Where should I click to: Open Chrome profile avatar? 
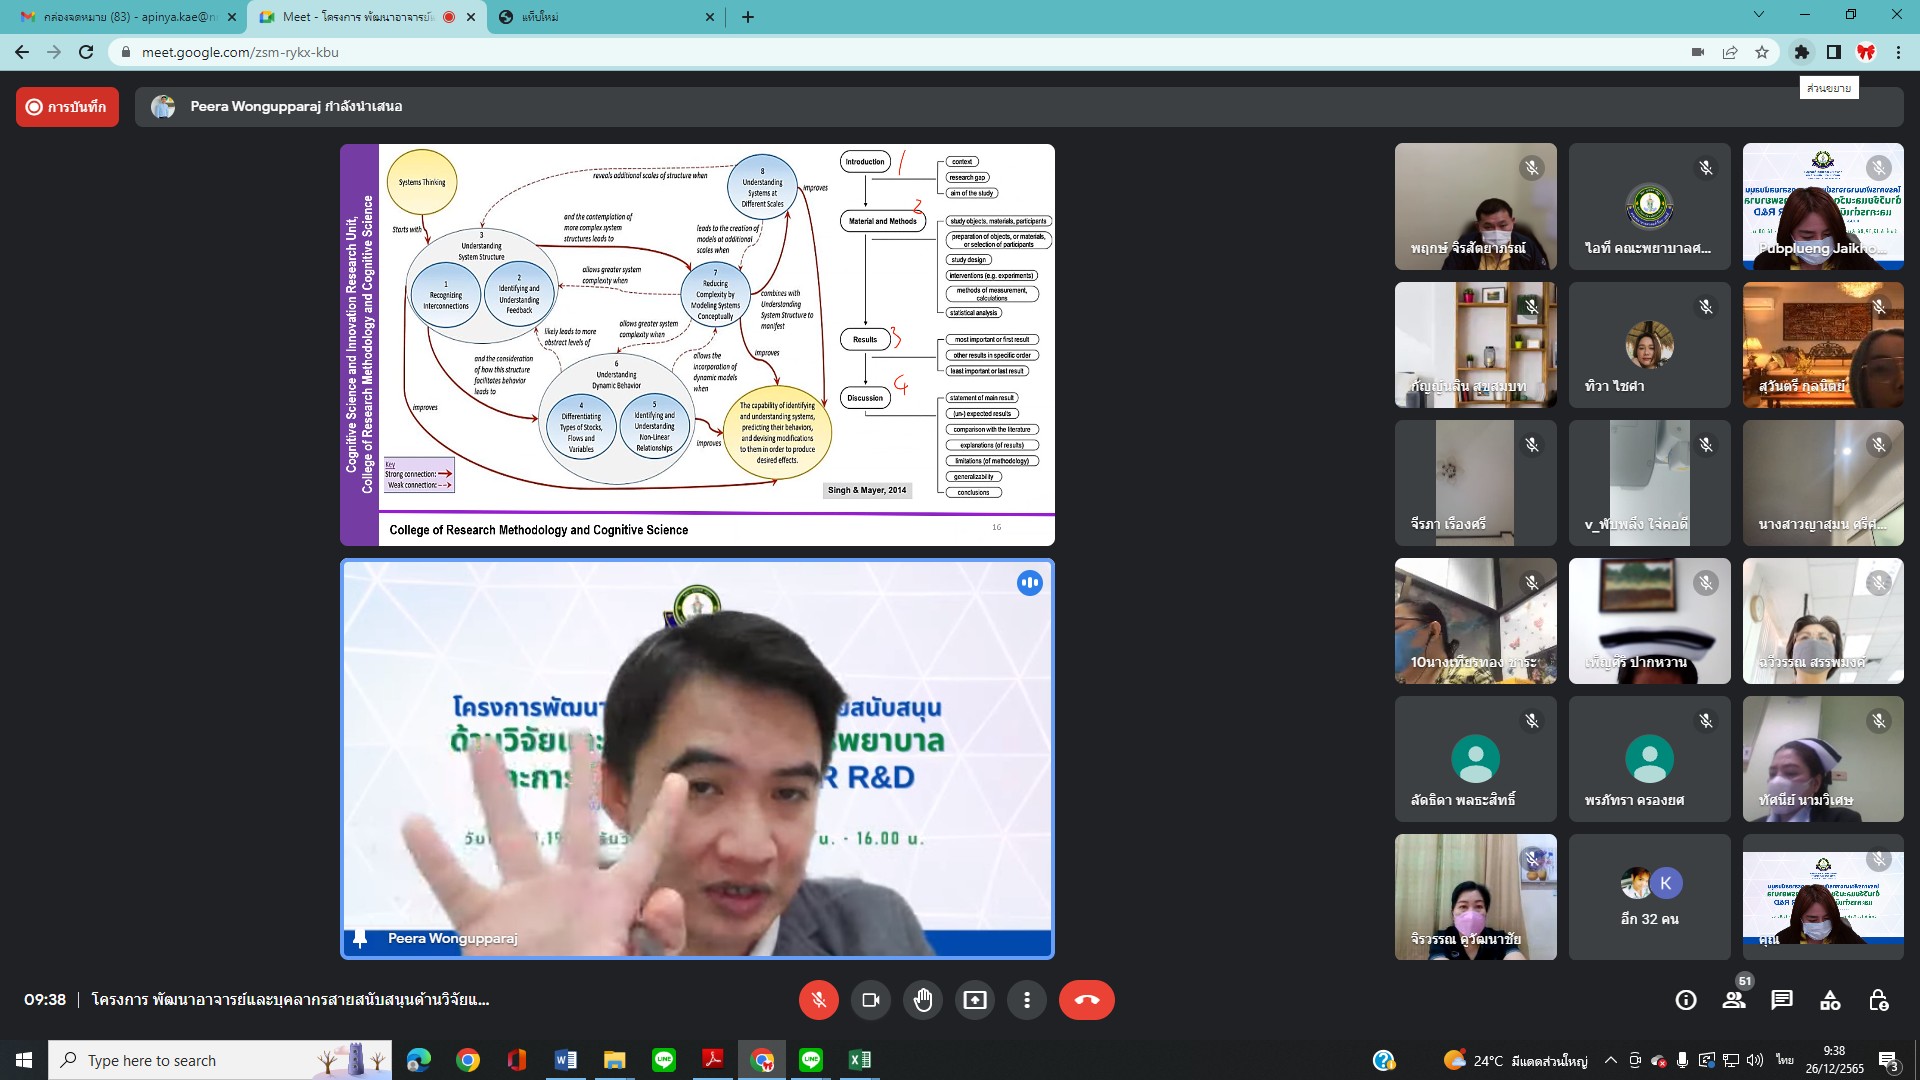click(1866, 52)
